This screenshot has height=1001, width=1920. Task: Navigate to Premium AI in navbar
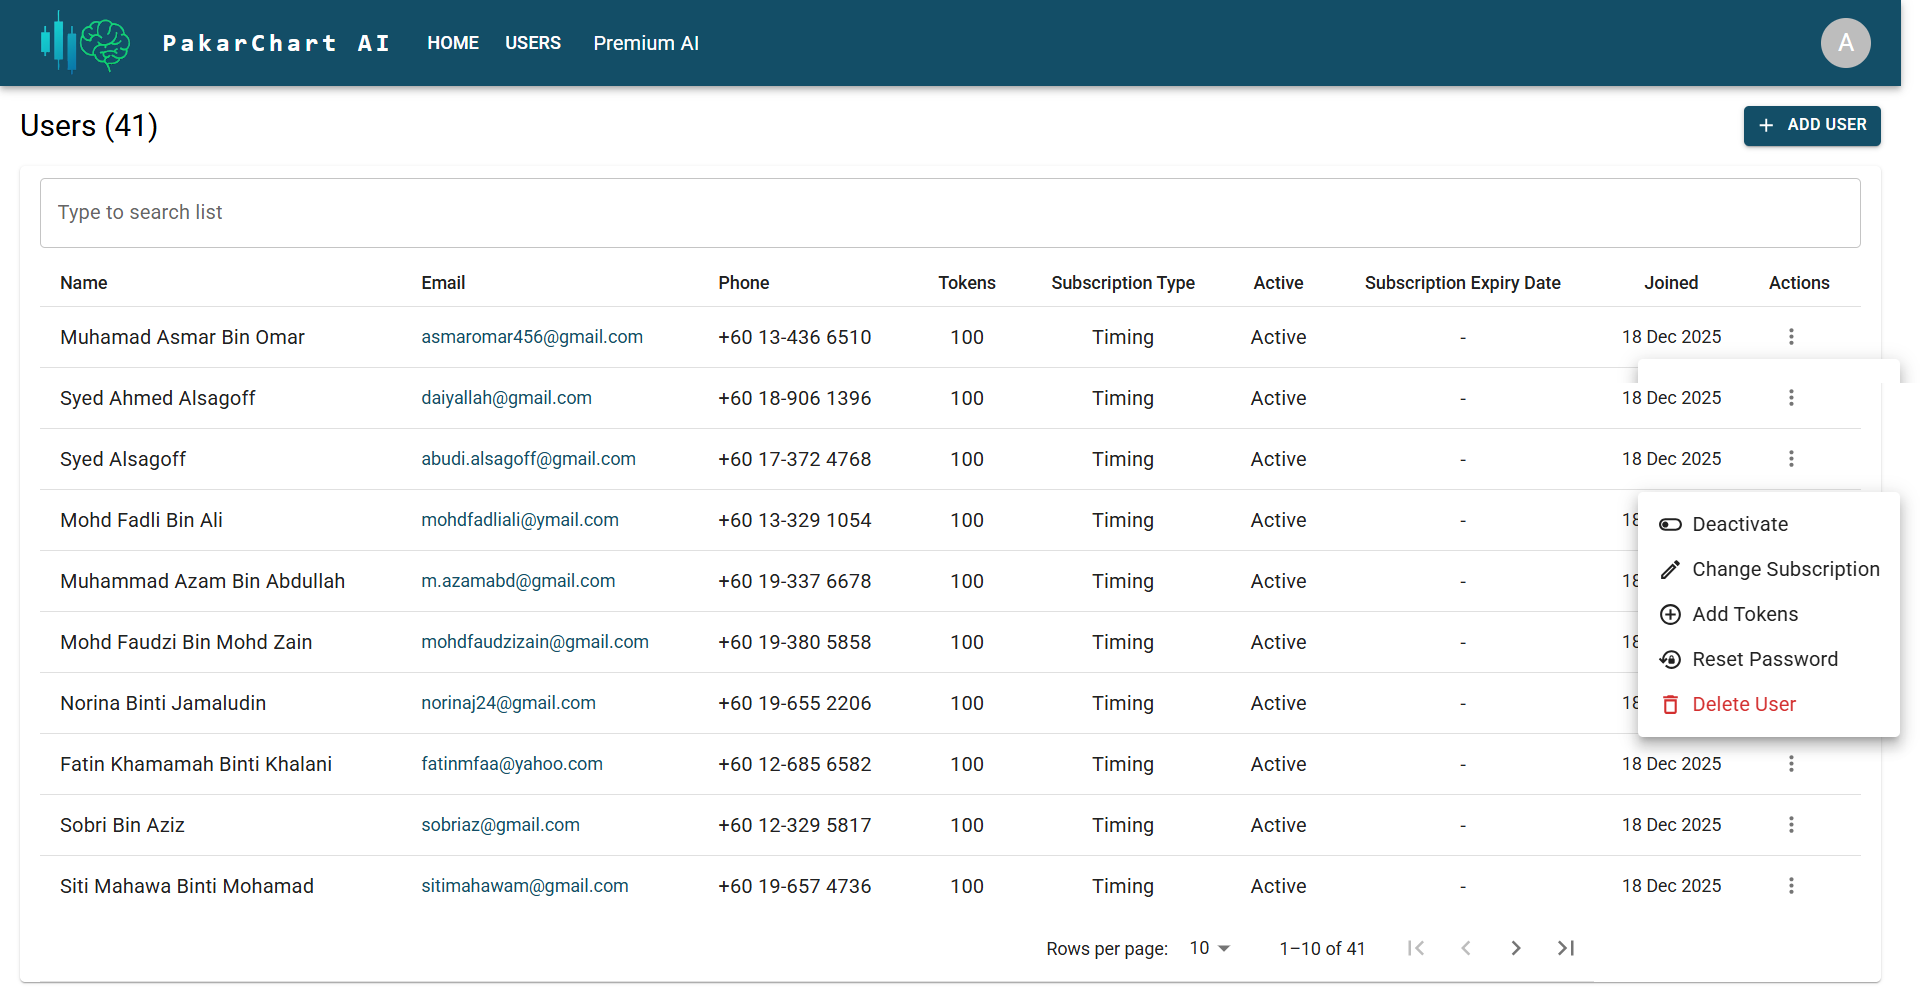(x=646, y=43)
